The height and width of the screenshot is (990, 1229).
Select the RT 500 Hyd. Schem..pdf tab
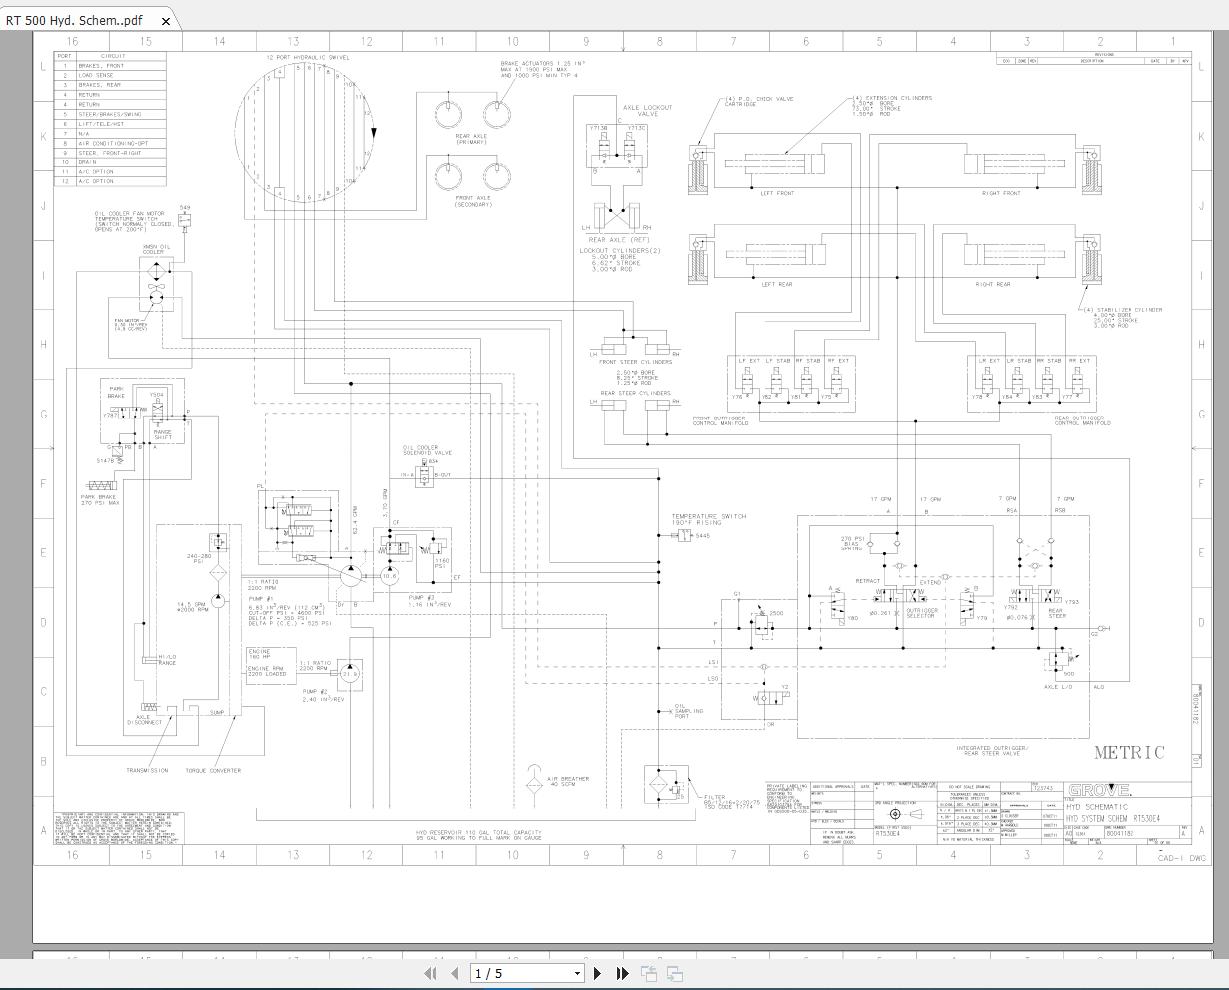click(x=75, y=21)
